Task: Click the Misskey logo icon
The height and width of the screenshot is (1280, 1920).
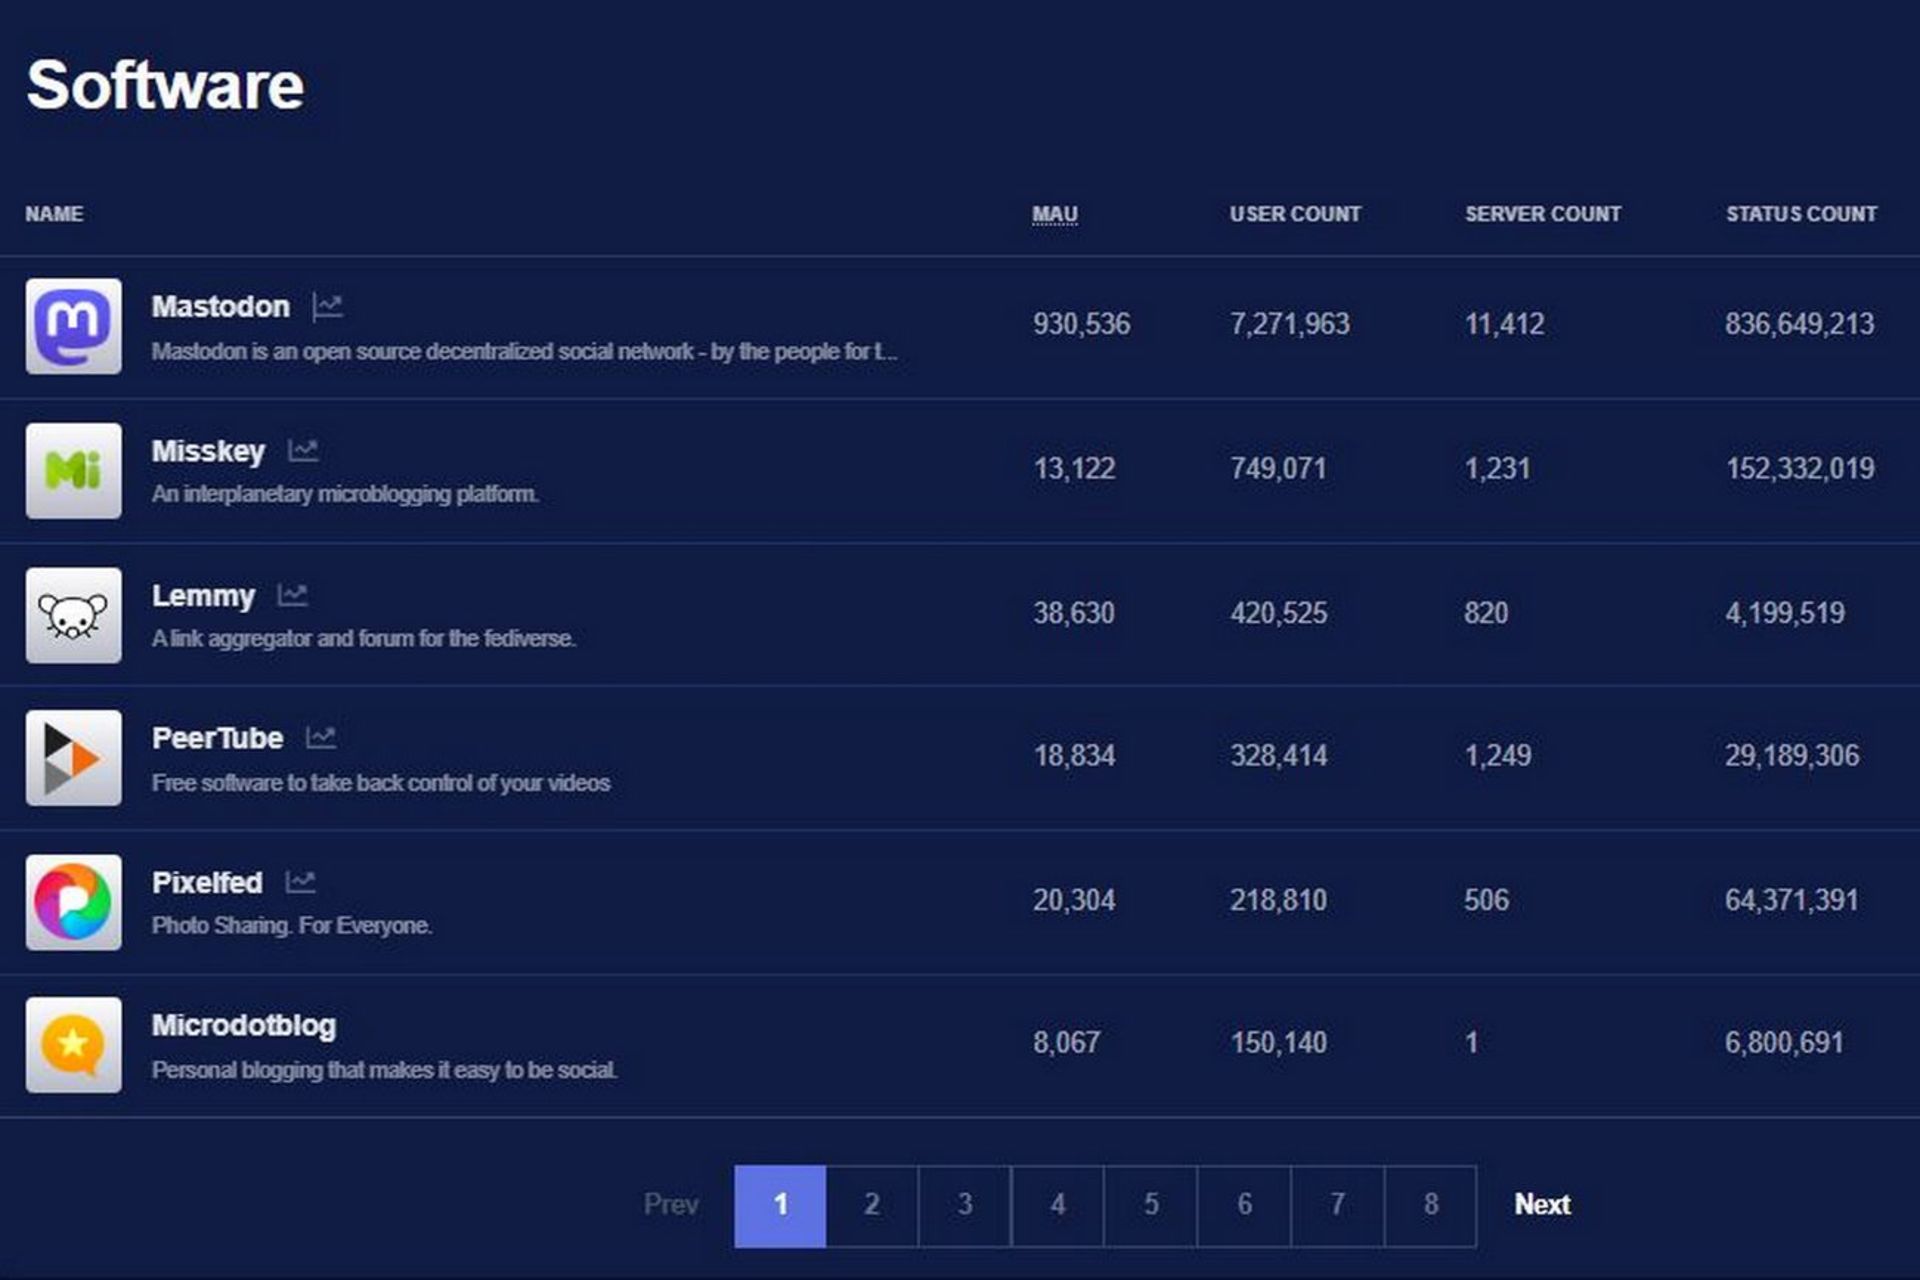Action: pos(74,470)
